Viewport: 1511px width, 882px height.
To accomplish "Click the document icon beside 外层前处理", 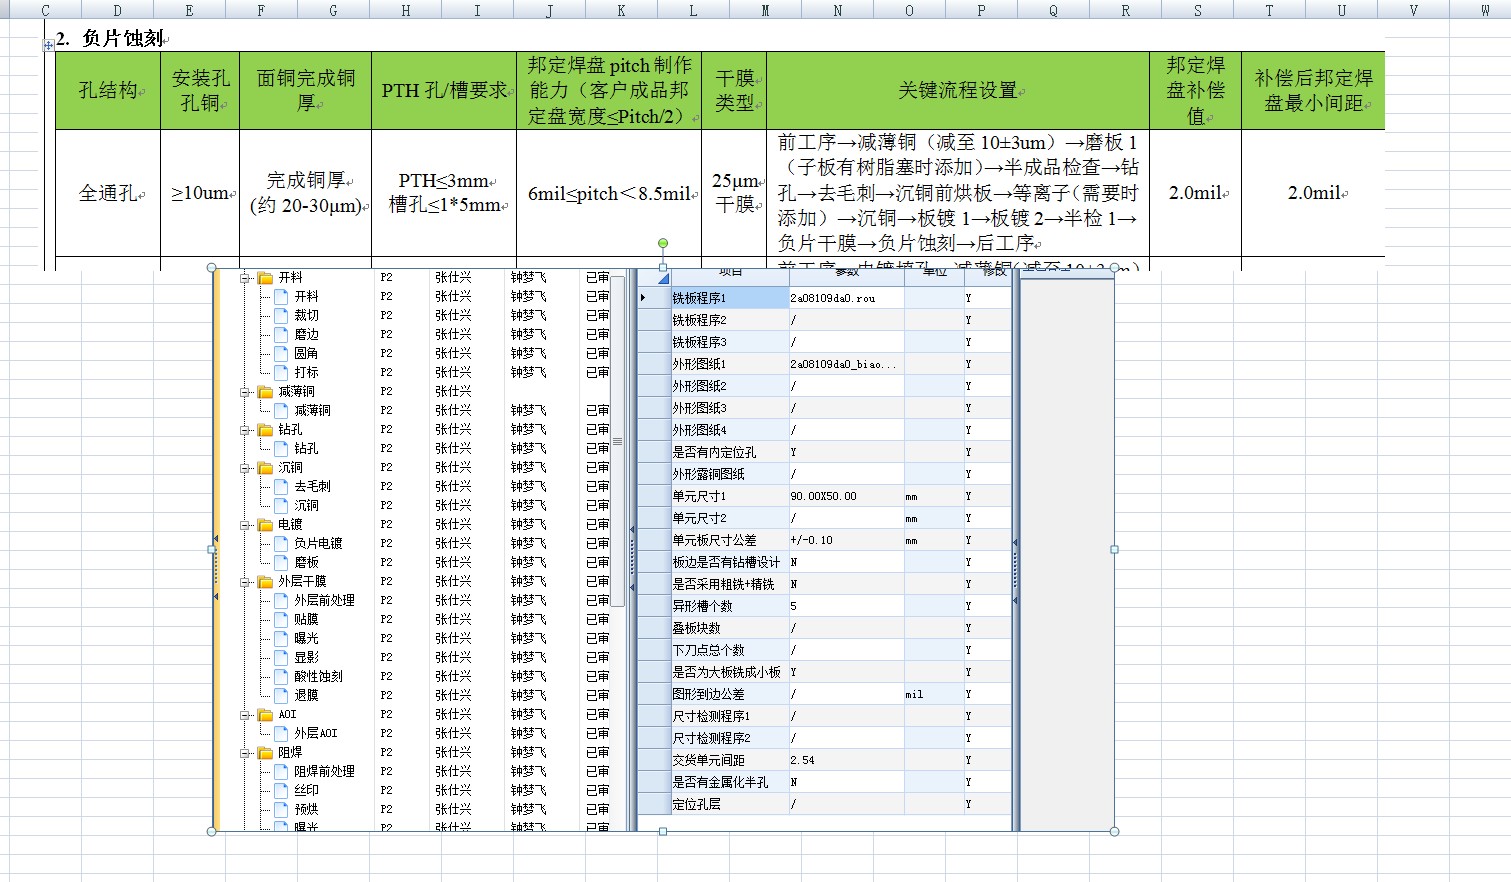I will [282, 601].
